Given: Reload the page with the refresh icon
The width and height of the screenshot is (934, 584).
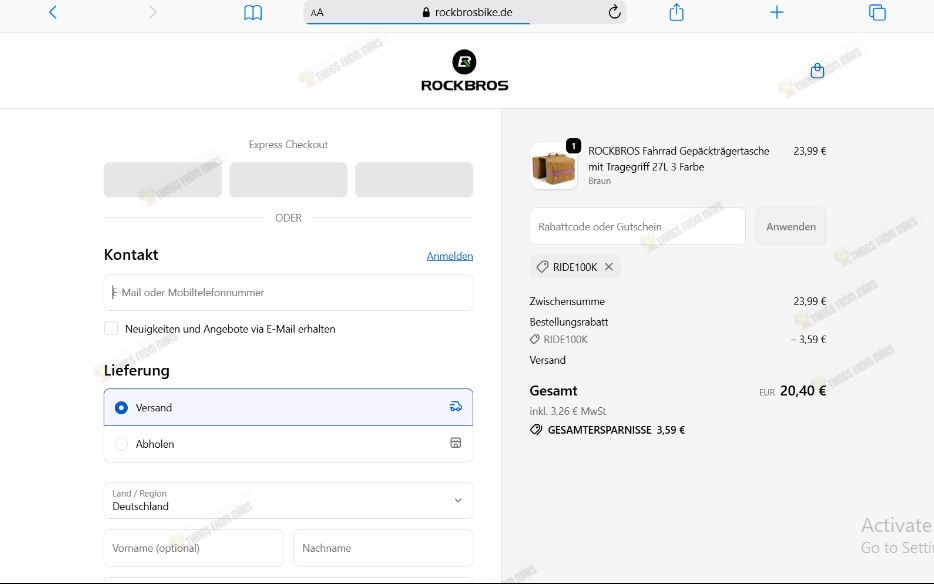Looking at the screenshot, I should coord(614,12).
